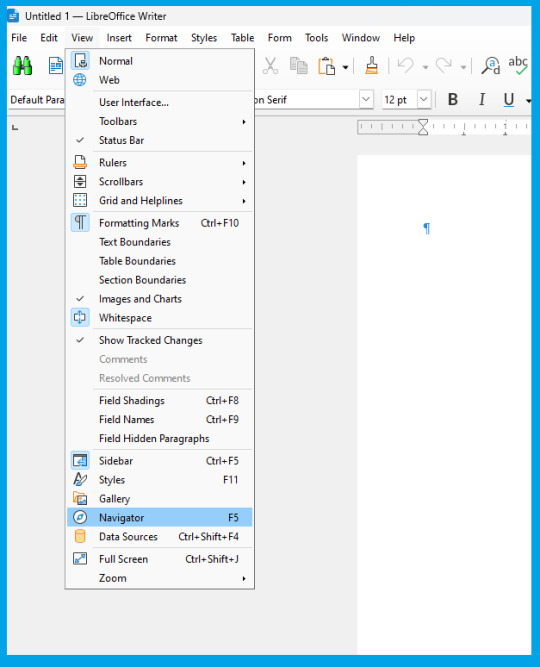The width and height of the screenshot is (540, 667).
Task: Click the Default Paragraph style box
Action: pyautogui.click(x=37, y=100)
